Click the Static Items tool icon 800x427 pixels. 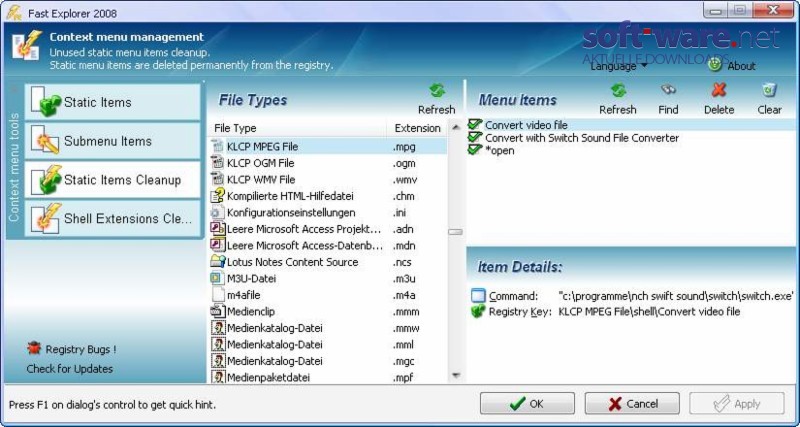point(45,102)
